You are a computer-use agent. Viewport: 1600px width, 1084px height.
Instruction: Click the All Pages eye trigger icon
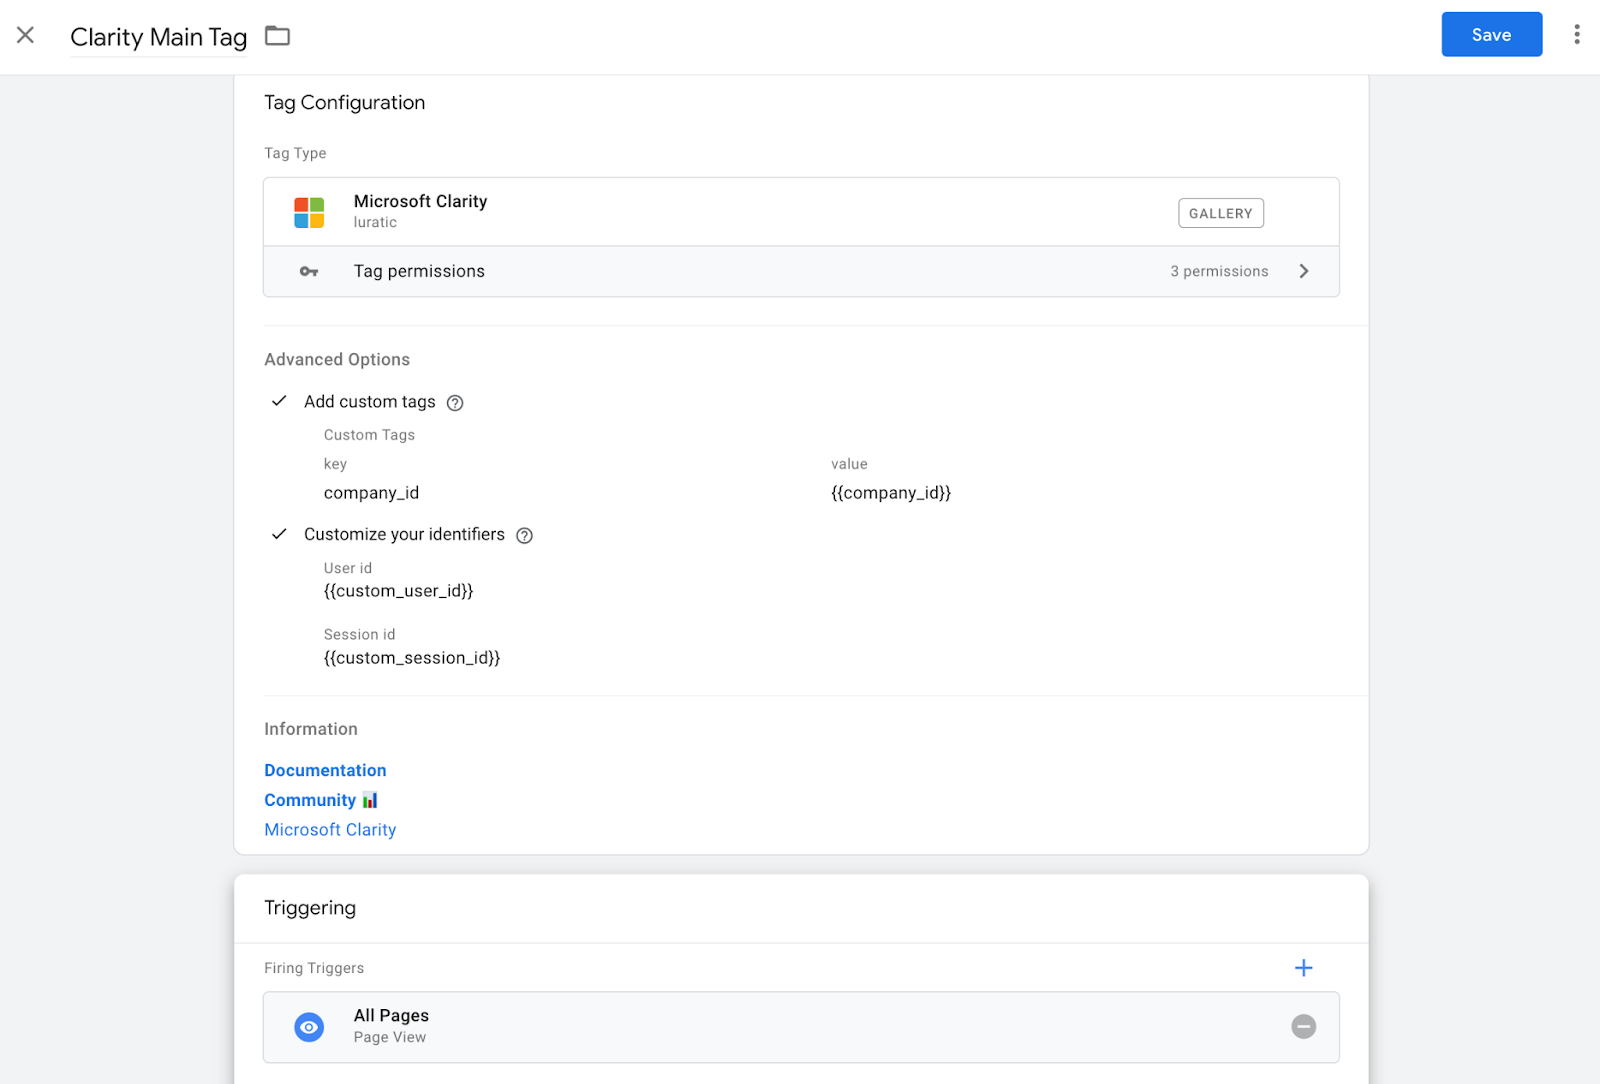tap(309, 1027)
